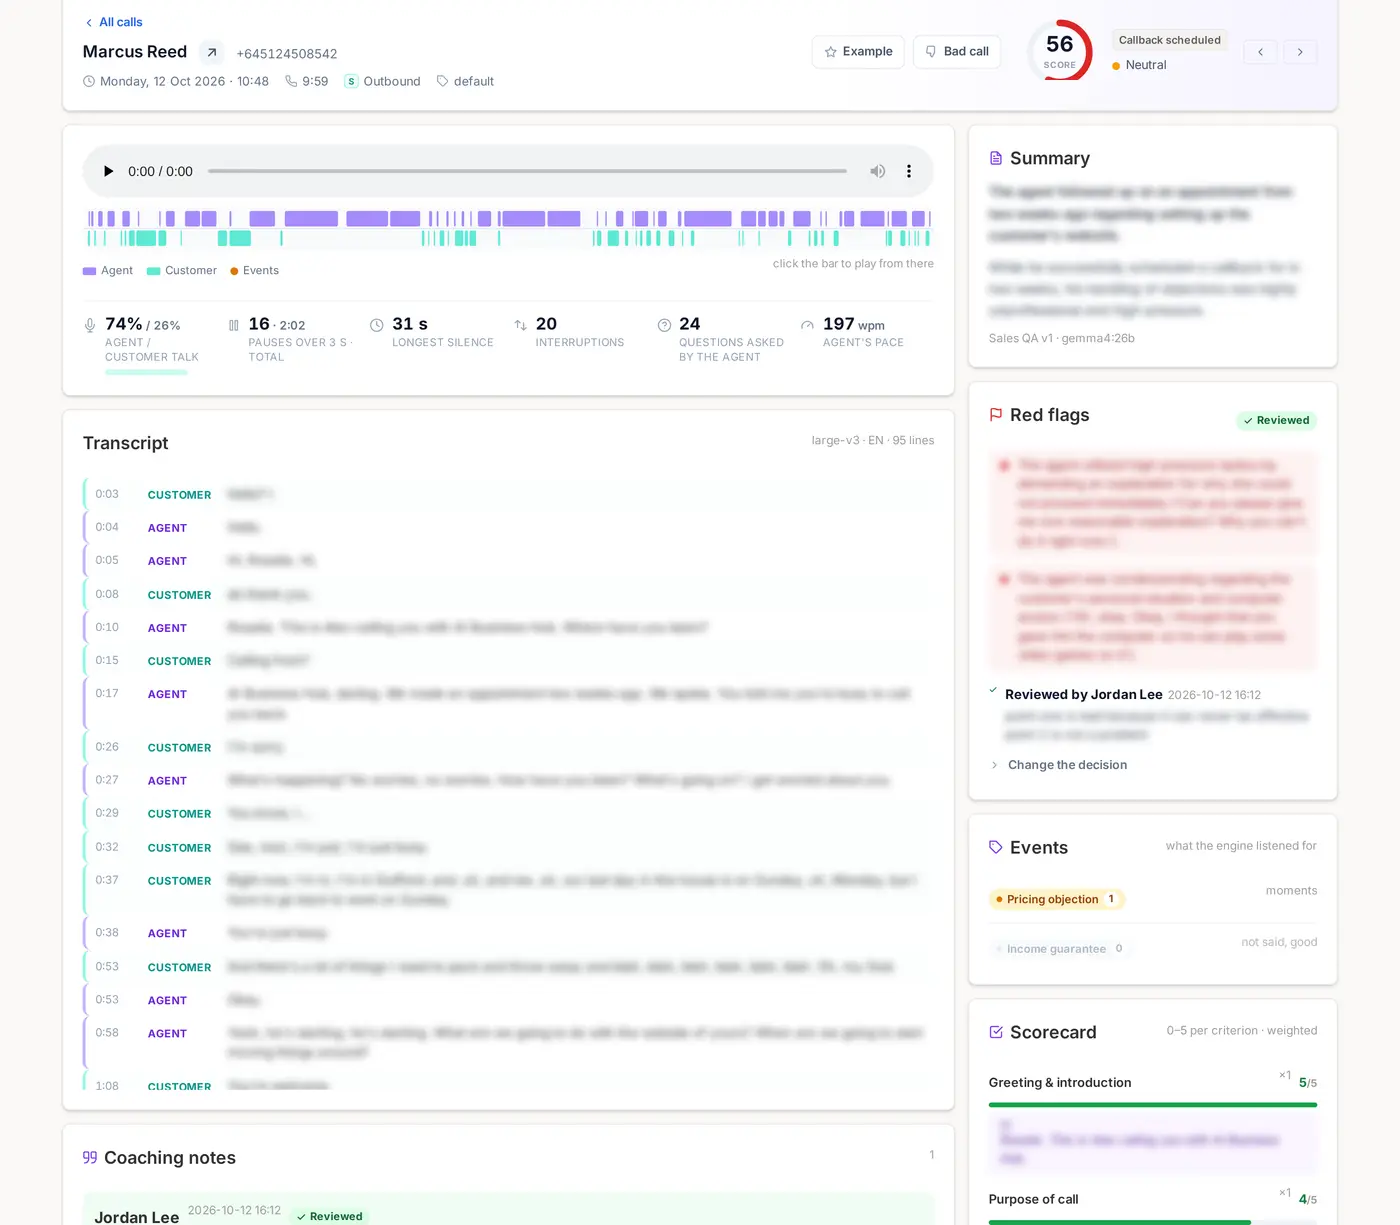Go back to All calls
This screenshot has height=1225, width=1400.
pyautogui.click(x=114, y=22)
